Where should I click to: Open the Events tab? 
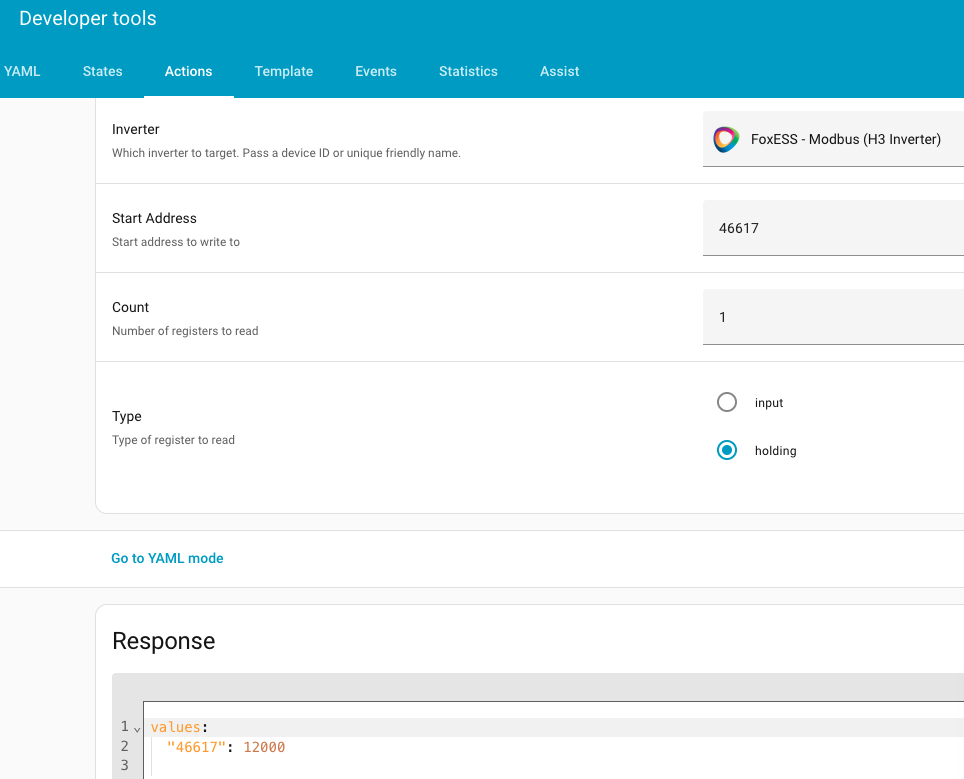(376, 71)
